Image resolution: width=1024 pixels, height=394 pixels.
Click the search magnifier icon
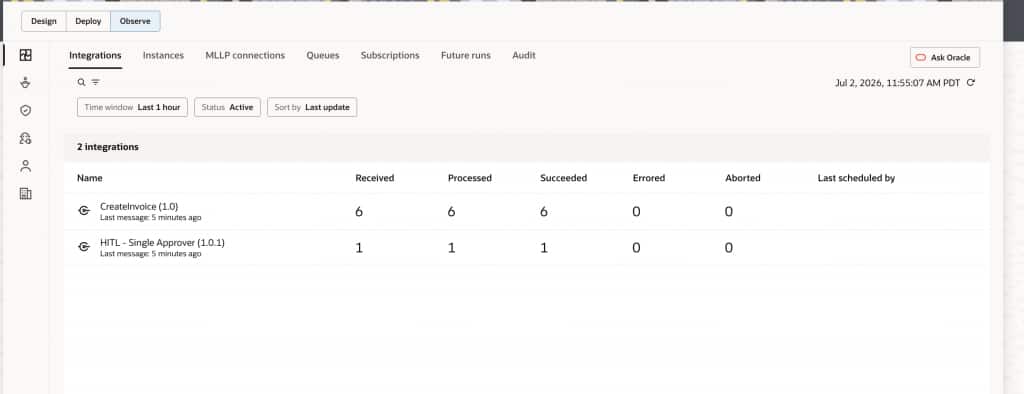click(81, 82)
